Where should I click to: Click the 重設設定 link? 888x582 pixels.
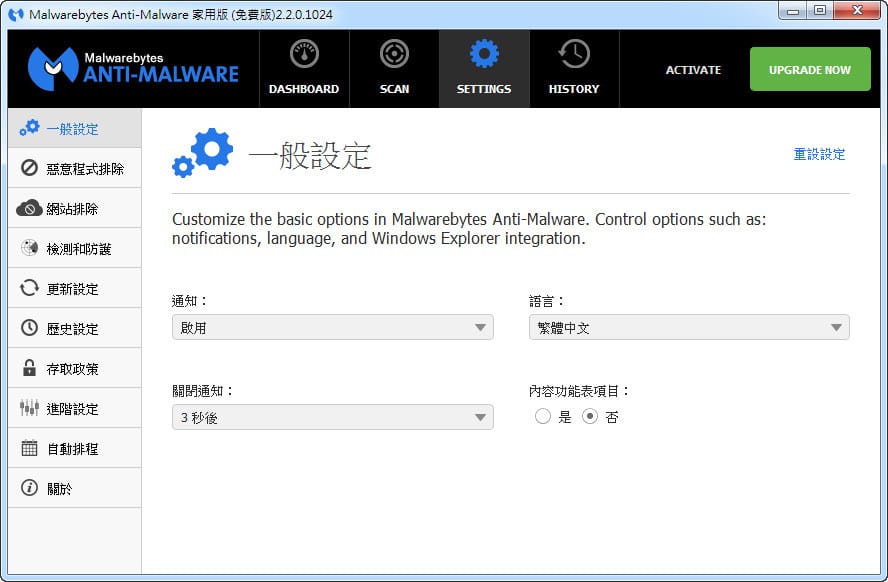(x=819, y=154)
